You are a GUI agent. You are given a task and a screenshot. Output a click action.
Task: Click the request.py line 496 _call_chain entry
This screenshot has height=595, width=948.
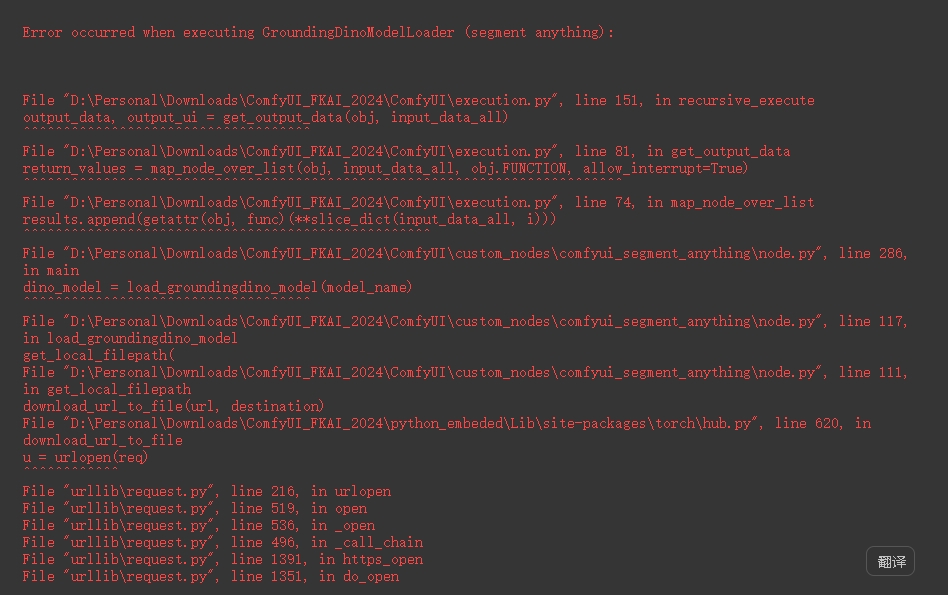pyautogui.click(x=222, y=542)
